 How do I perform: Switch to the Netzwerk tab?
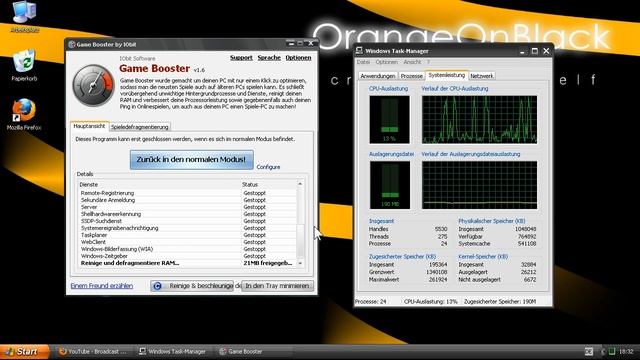(x=482, y=76)
